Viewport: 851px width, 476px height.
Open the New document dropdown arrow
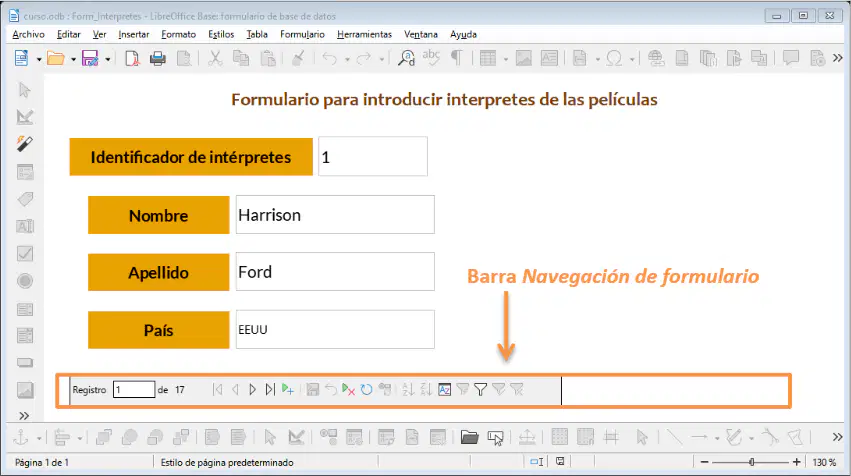pyautogui.click(x=39, y=59)
